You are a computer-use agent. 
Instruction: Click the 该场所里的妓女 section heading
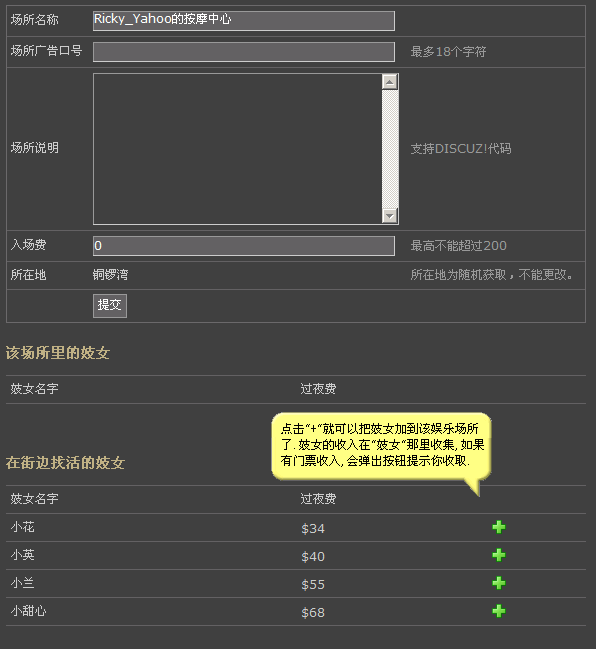pyautogui.click(x=58, y=353)
